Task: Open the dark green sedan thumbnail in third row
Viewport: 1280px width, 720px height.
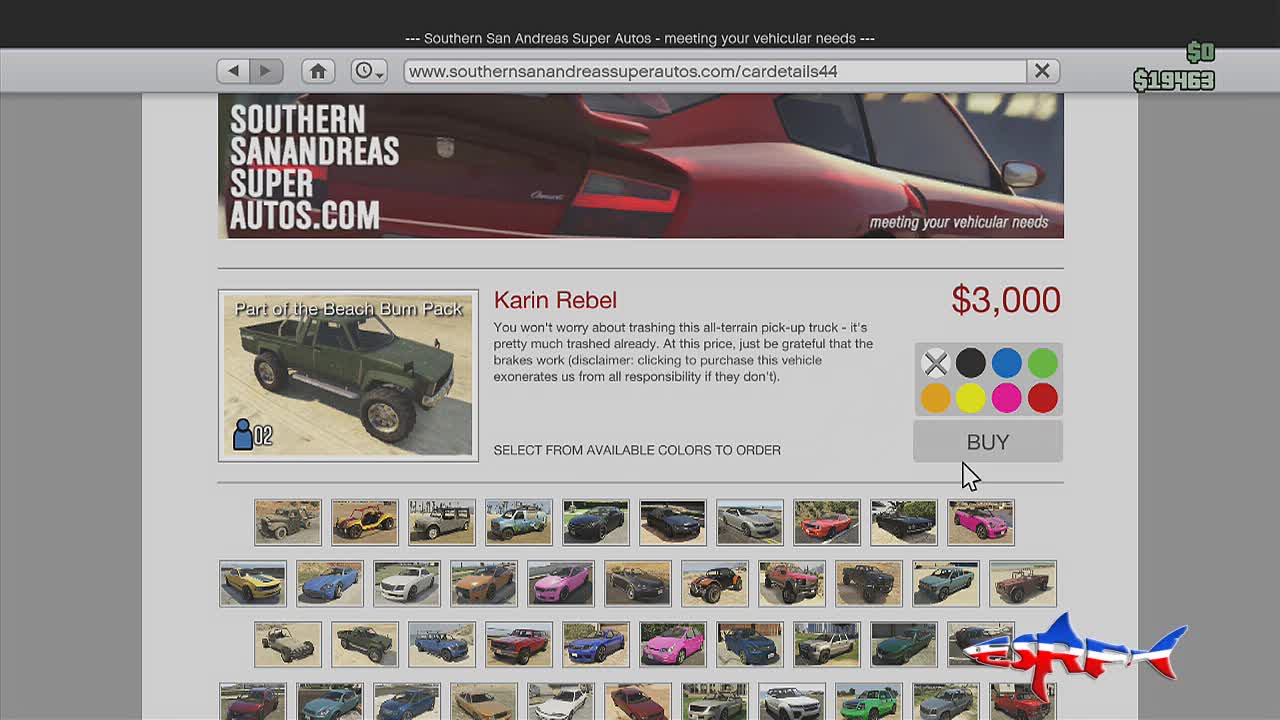Action: tap(904, 645)
